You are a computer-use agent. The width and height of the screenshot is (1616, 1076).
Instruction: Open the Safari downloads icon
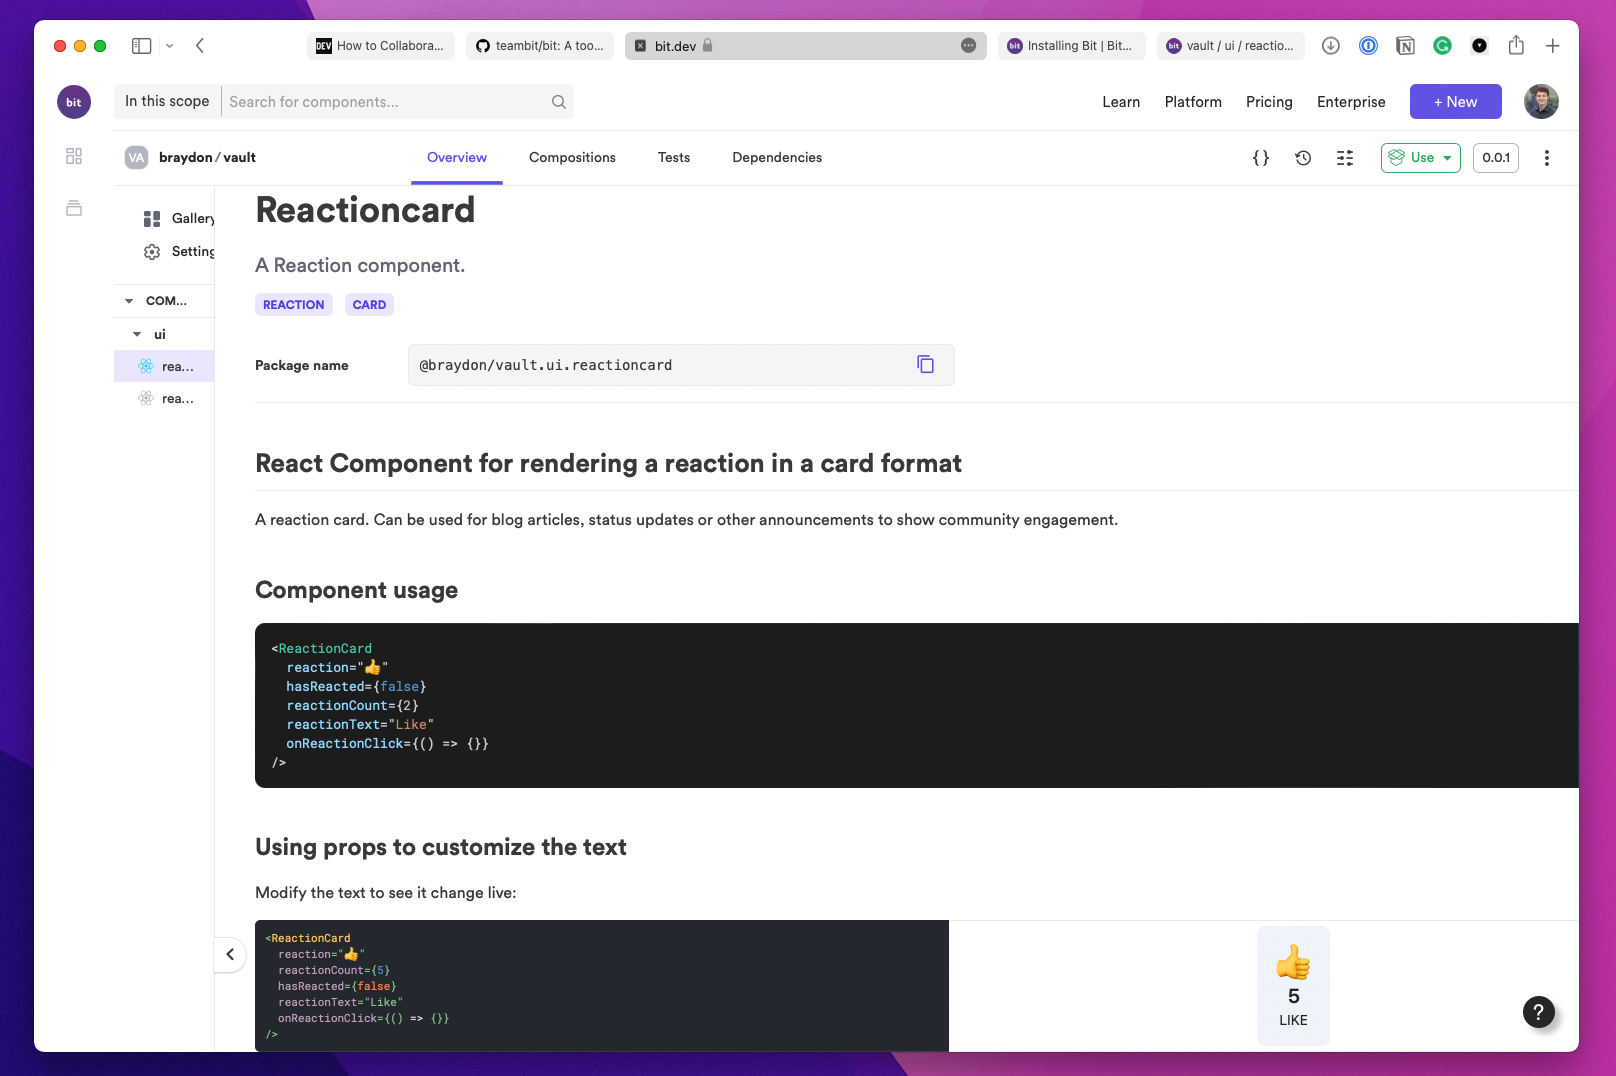(x=1331, y=46)
